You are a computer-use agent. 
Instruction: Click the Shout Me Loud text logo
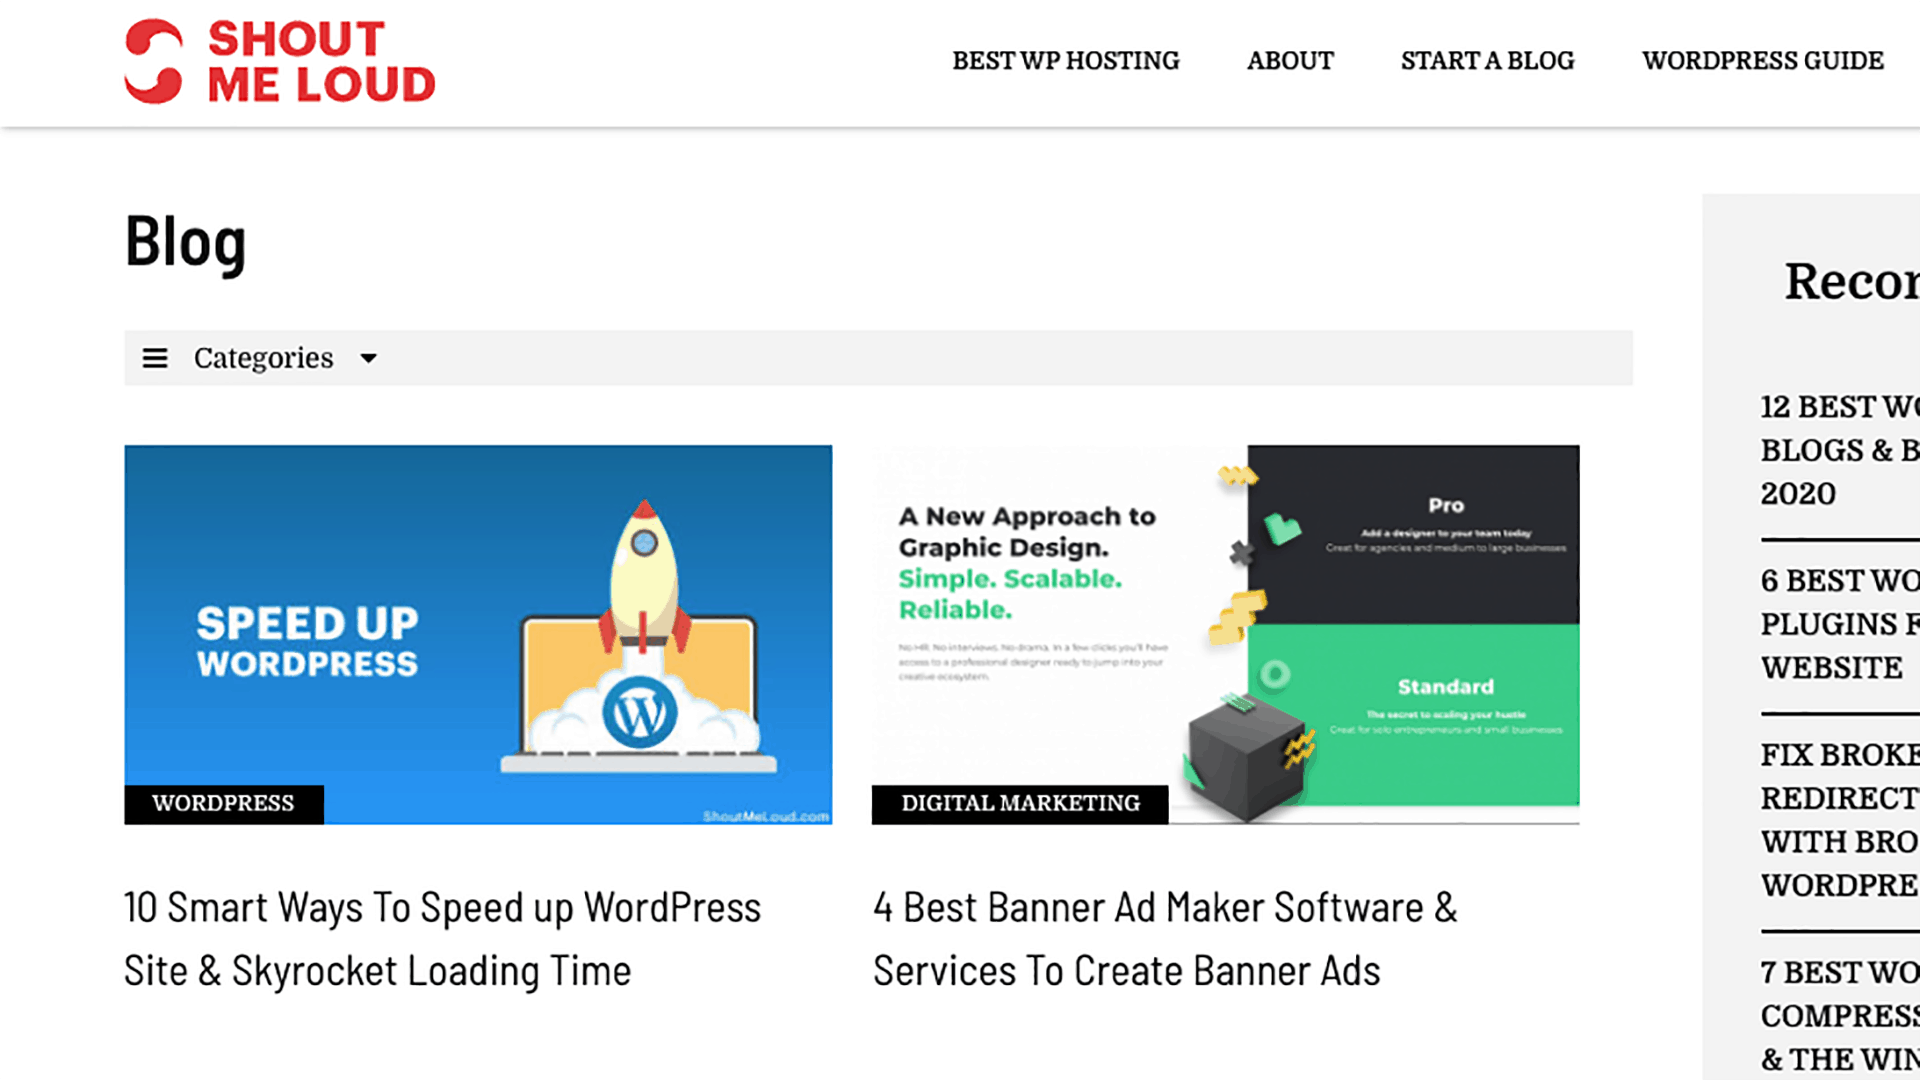point(320,62)
